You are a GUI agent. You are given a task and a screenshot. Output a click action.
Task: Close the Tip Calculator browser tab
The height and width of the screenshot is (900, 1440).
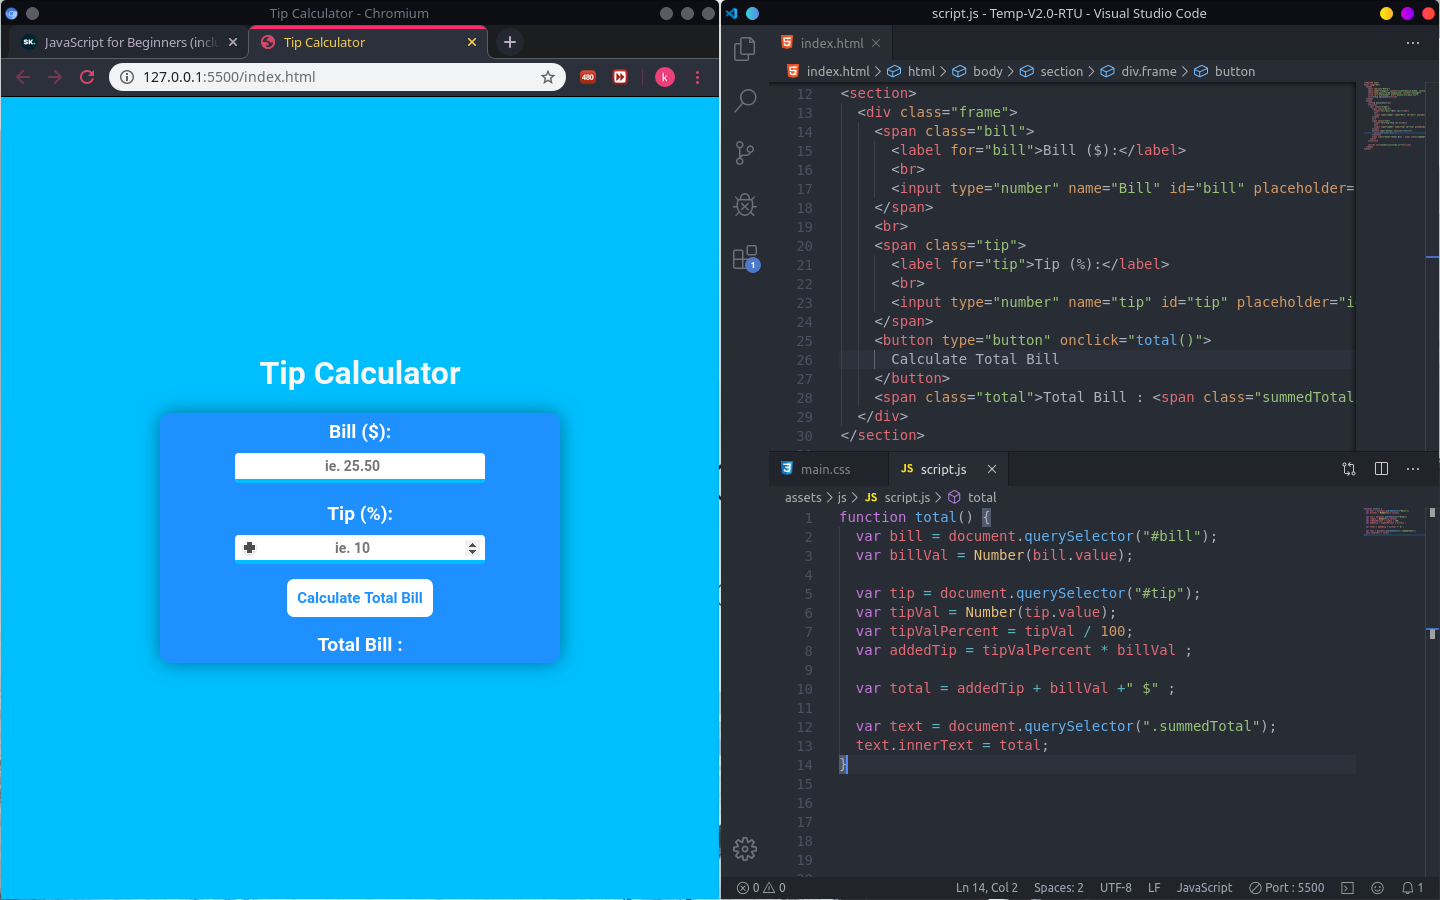[x=472, y=42]
